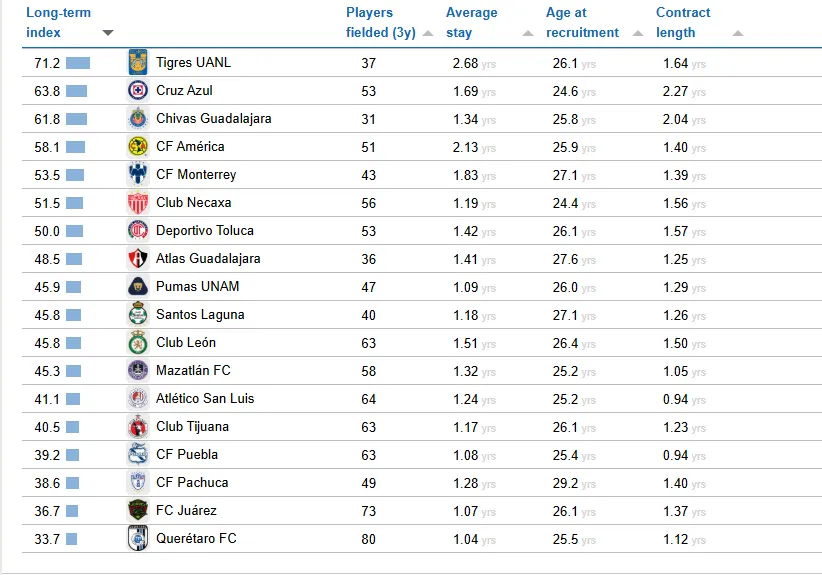Open the Atlas Guadalajara team name
The height and width of the screenshot is (575, 822).
pos(208,258)
